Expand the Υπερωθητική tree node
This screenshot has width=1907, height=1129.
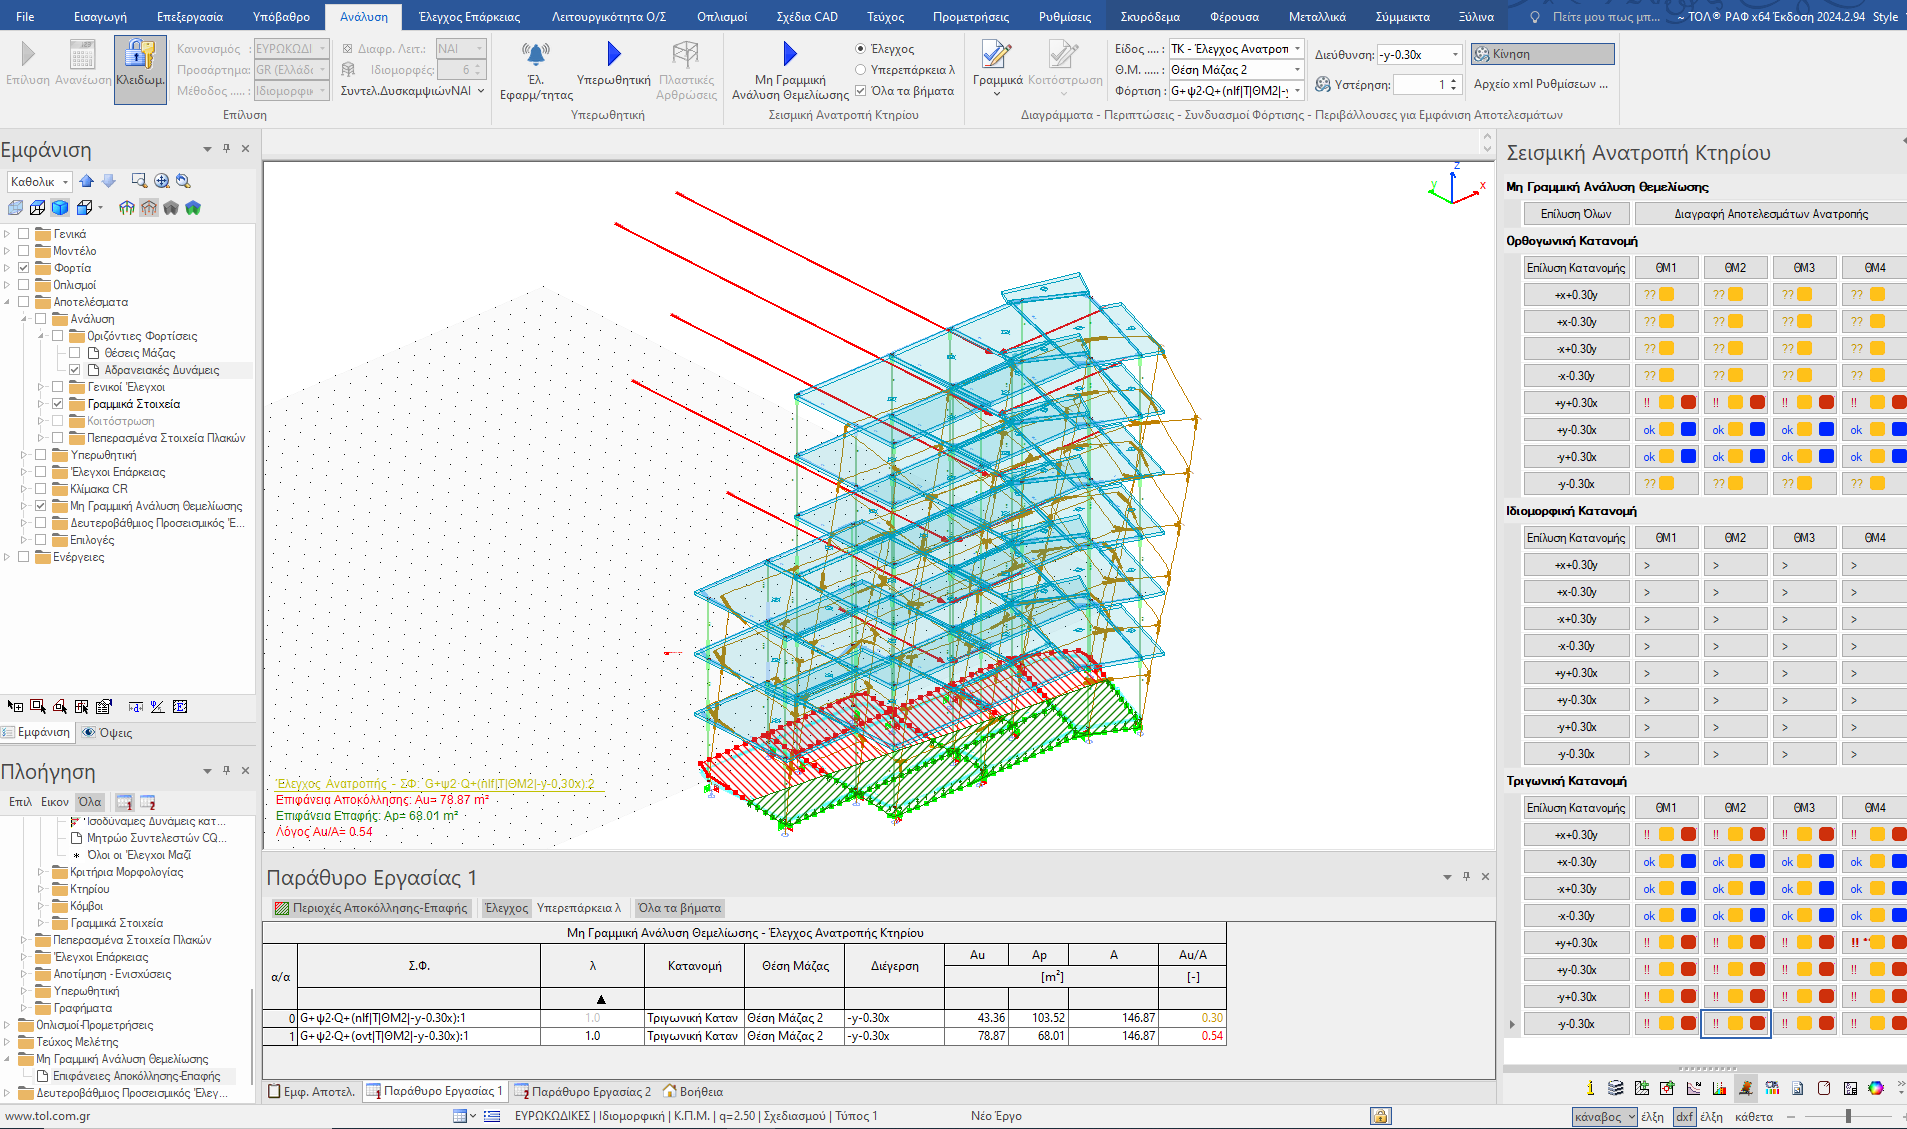(x=24, y=455)
